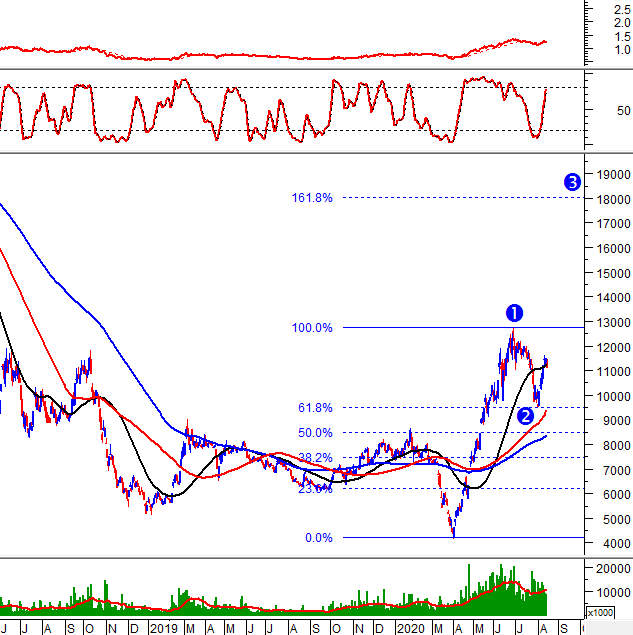
Task: Click the 19000 price axis value
Action: [x=613, y=175]
